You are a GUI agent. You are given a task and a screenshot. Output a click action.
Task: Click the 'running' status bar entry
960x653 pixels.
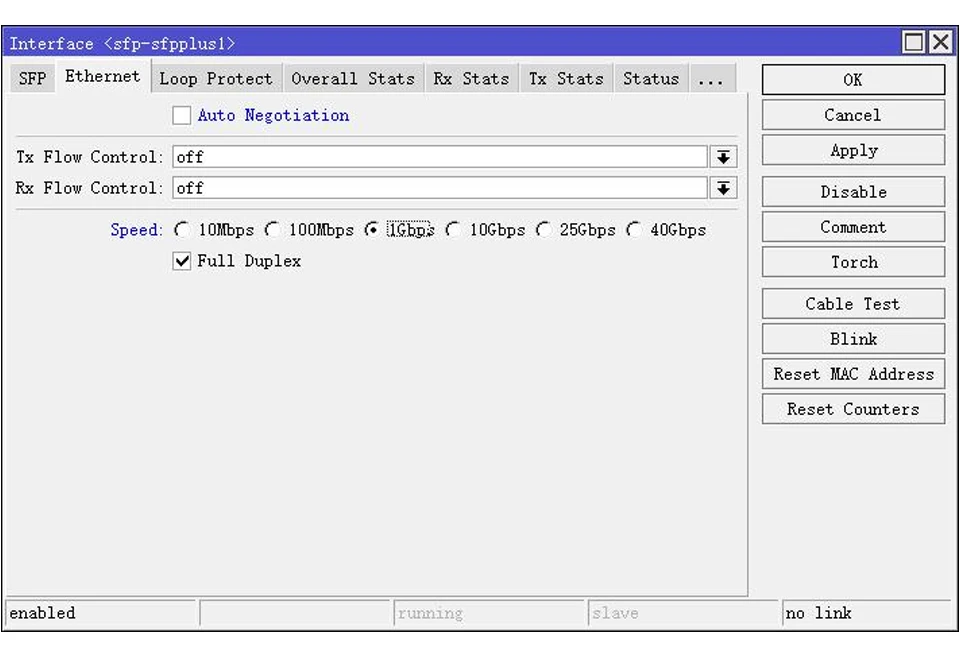[489, 613]
